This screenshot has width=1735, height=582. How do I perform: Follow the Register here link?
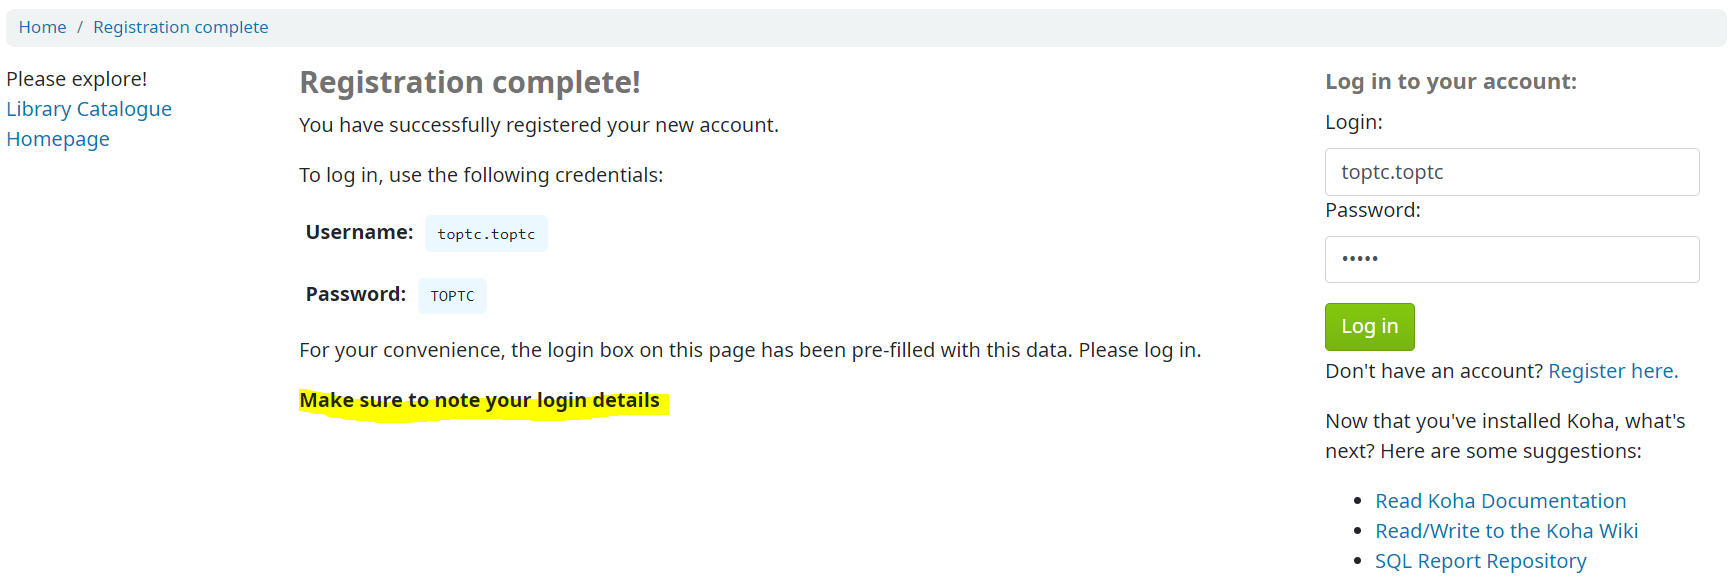1613,371
